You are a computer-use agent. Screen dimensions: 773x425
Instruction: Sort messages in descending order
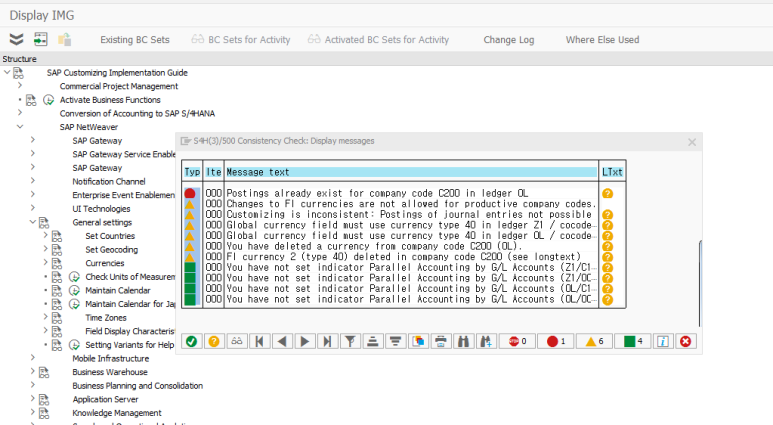click(395, 341)
